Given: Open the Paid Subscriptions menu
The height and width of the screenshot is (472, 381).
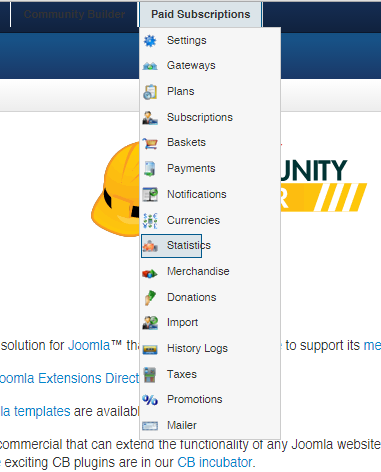Looking at the screenshot, I should point(201,14).
